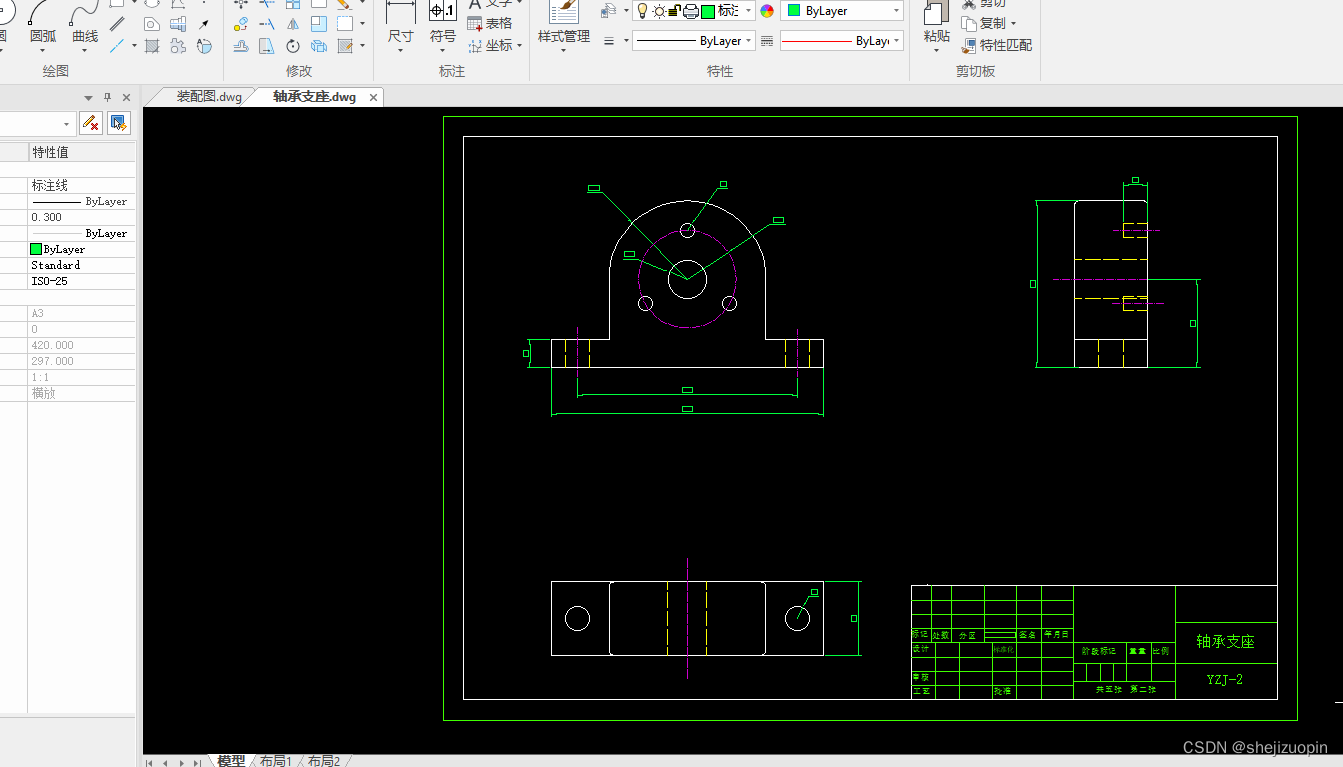
Task: Expand the 尺寸 dropdown arrow
Action: coord(400,50)
